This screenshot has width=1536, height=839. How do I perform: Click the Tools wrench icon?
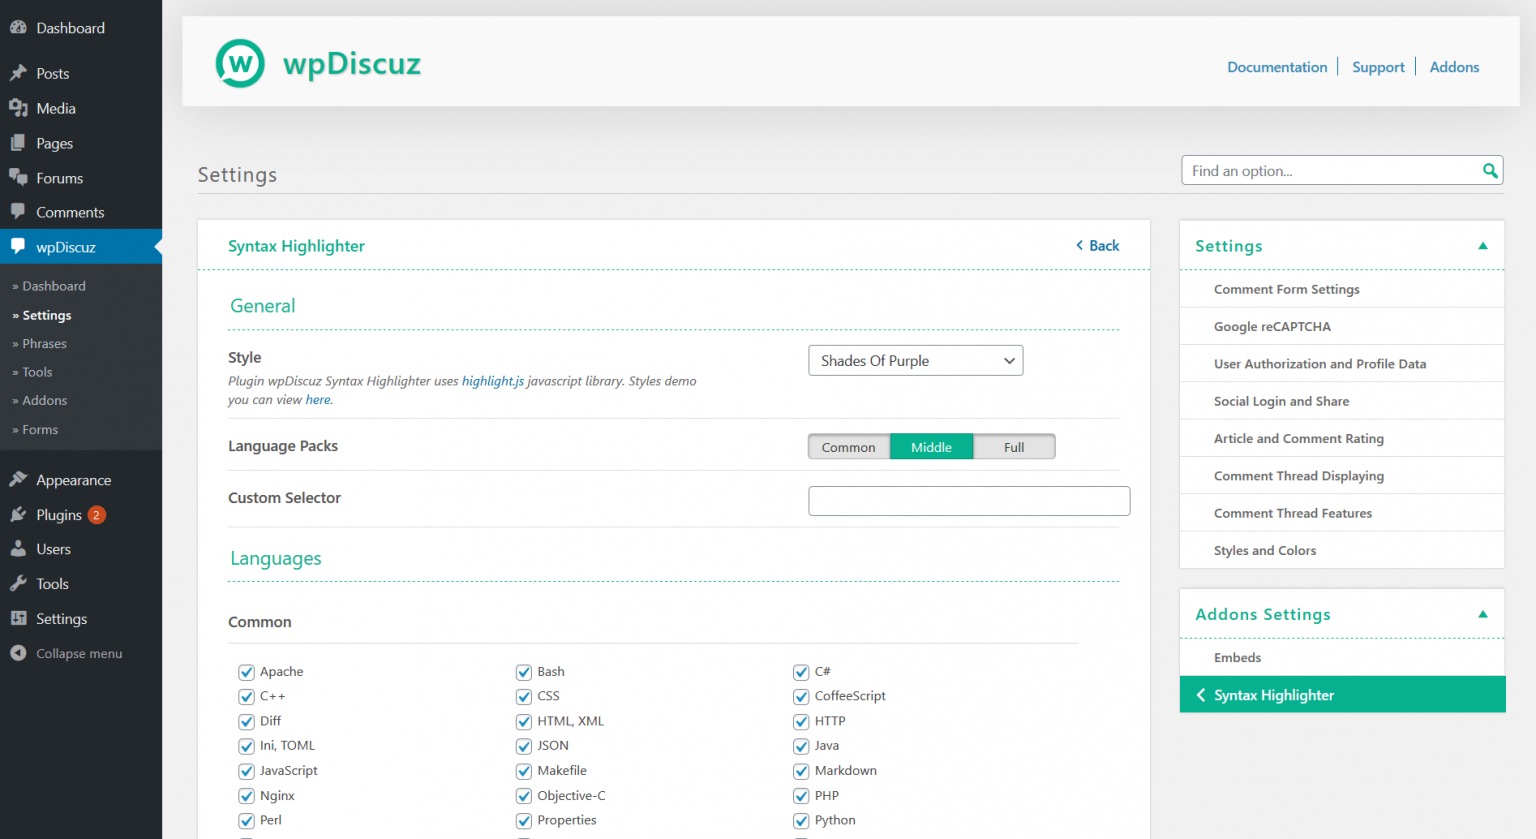coord(18,584)
